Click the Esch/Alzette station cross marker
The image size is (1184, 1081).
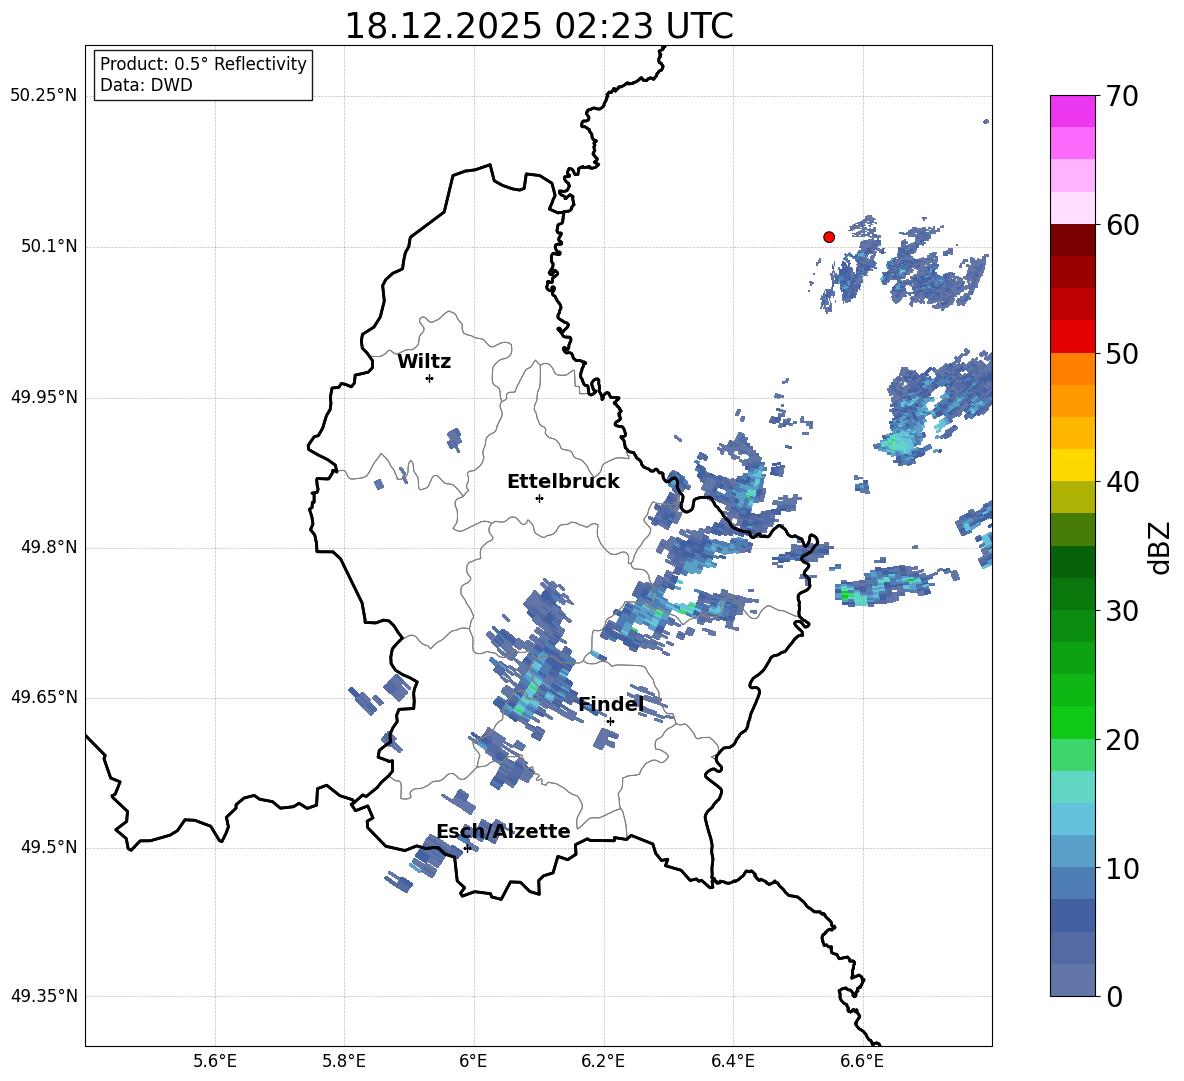click(467, 848)
